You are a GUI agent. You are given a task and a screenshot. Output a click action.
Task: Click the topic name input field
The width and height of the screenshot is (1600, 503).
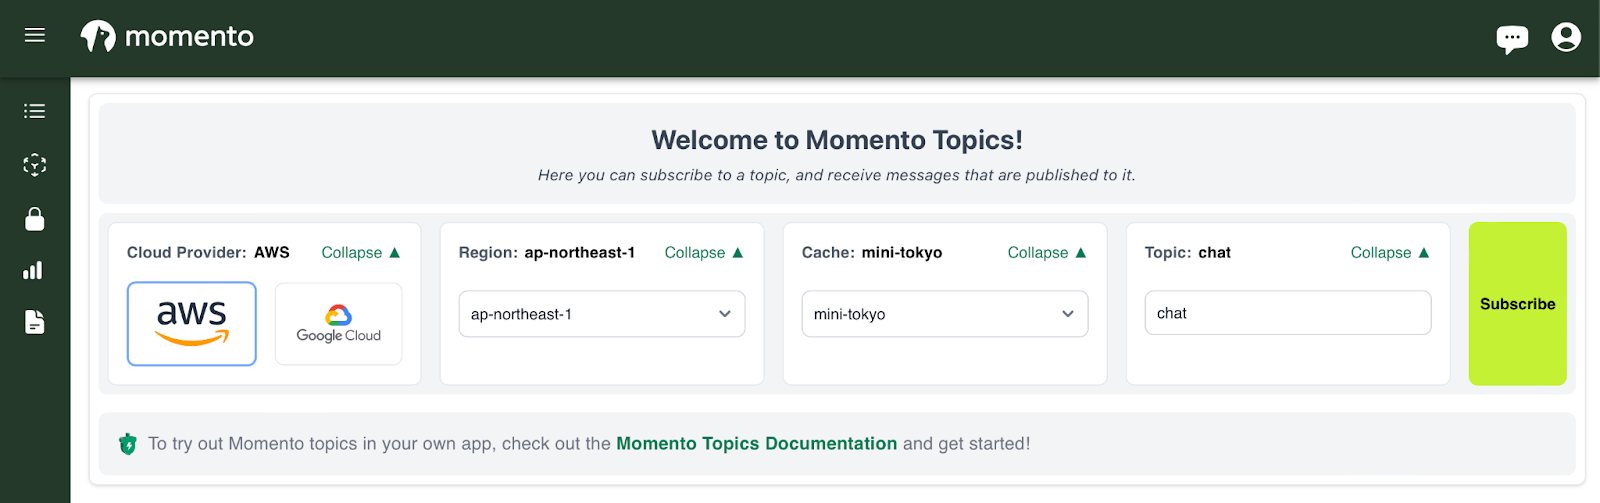1288,313
